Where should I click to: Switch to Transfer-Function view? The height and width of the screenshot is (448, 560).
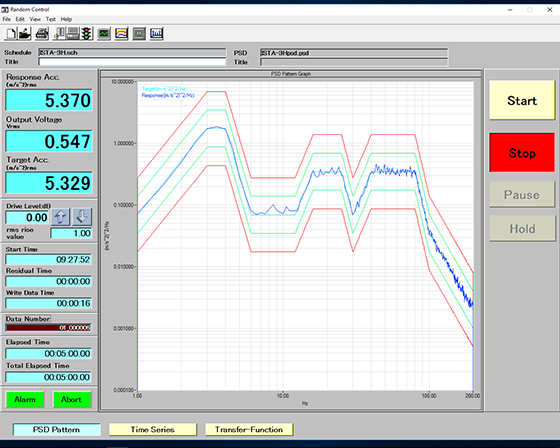[x=249, y=429]
